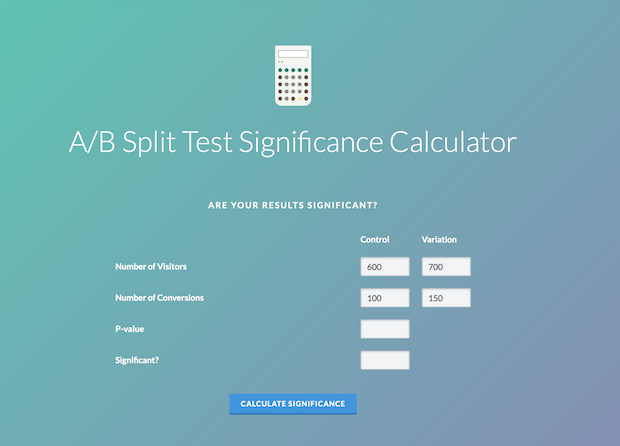Image resolution: width=620 pixels, height=446 pixels.
Task: Click the Significant? row label
Action: pyautogui.click(x=139, y=360)
